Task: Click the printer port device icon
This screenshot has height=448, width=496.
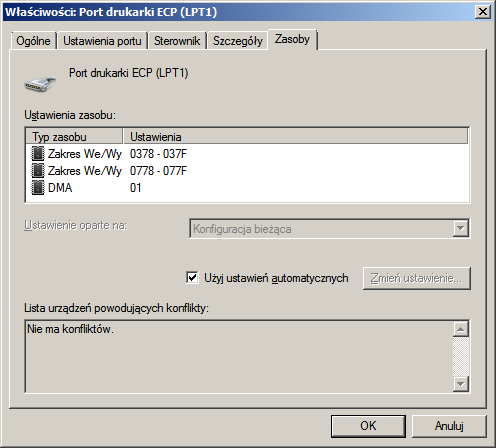Action: [40, 84]
